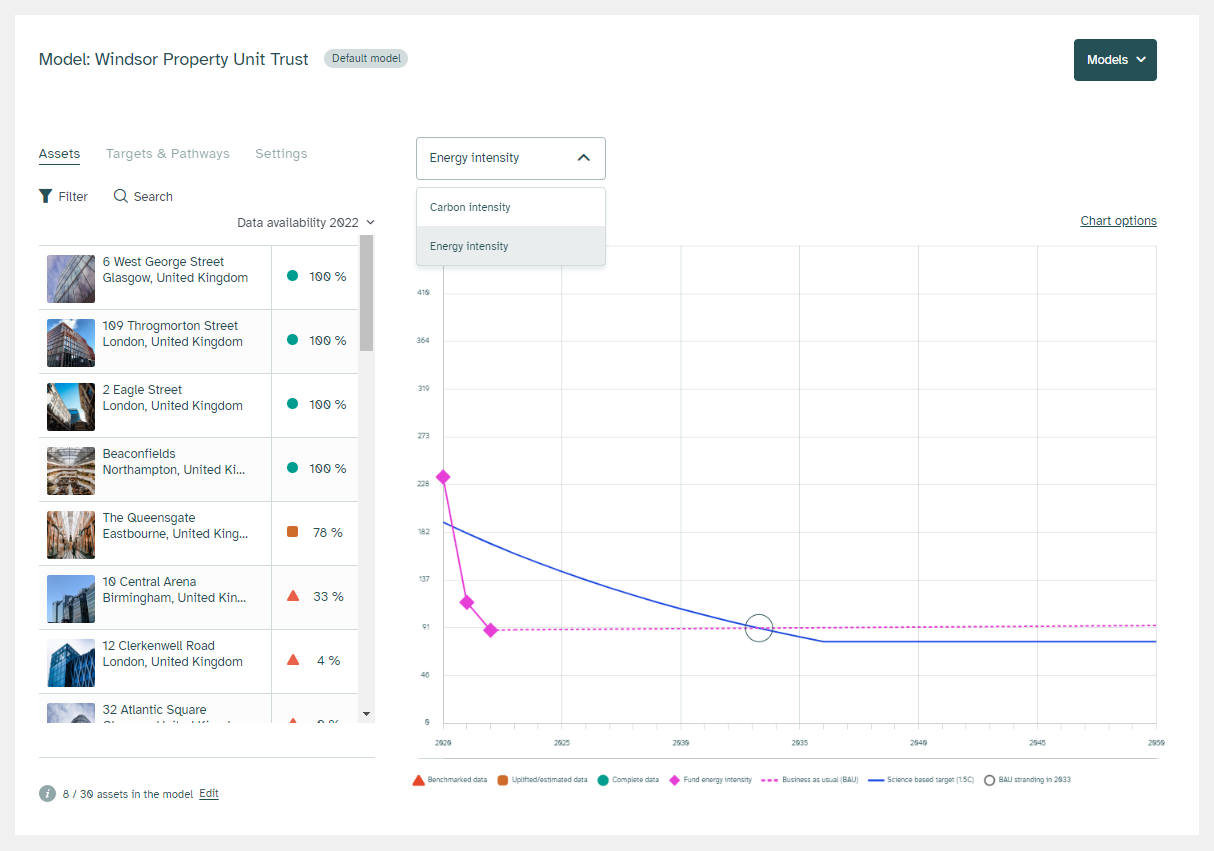Switch to Targets & Pathways tab
Viewport: 1214px width, 851px height.
coord(167,154)
